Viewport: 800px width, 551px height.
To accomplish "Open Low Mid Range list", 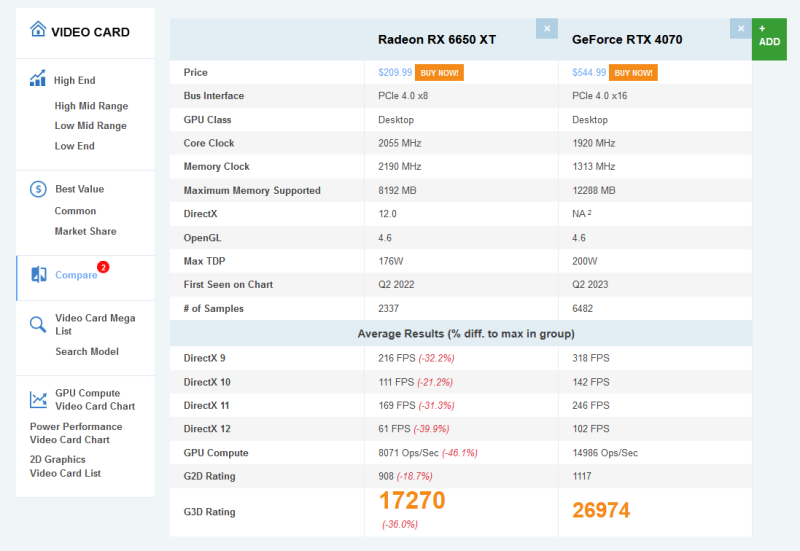I will (x=90, y=126).
